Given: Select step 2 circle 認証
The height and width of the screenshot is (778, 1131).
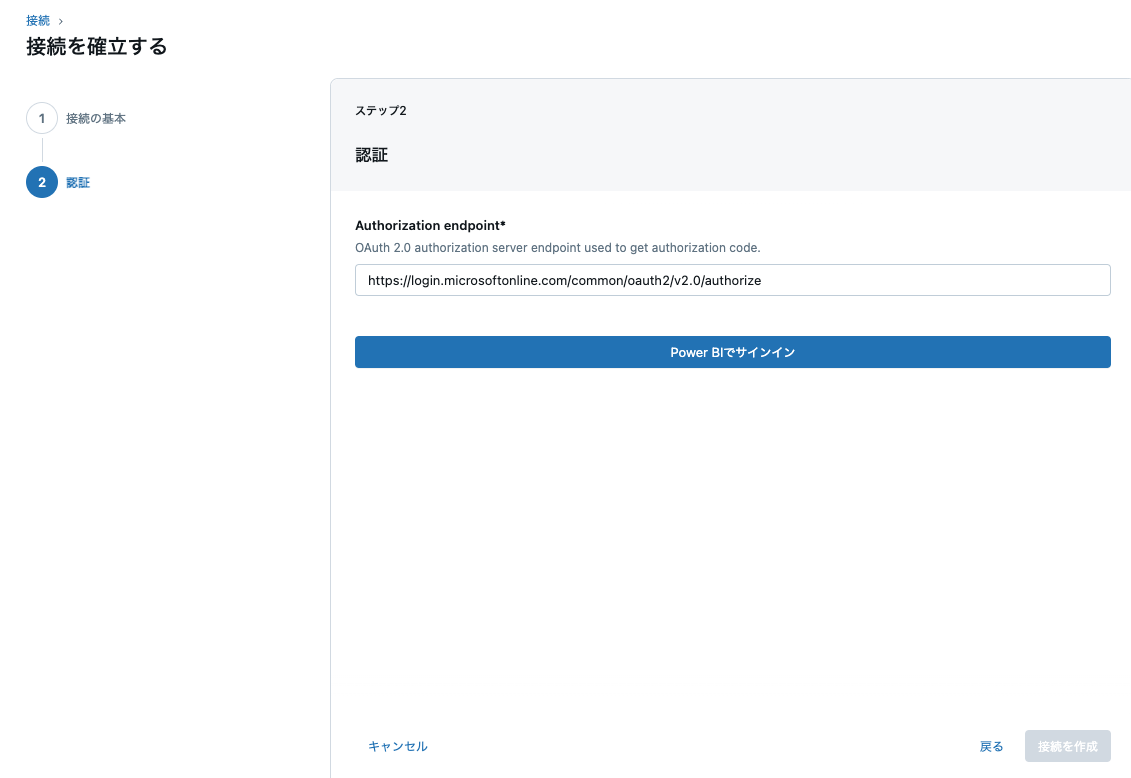Looking at the screenshot, I should tap(42, 182).
